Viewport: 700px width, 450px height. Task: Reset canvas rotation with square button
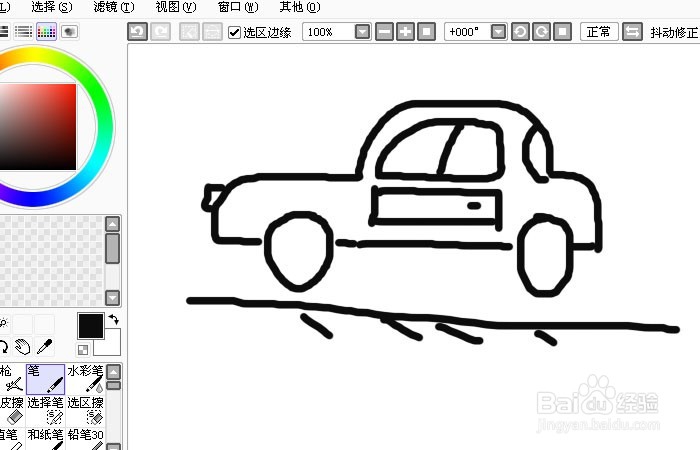point(562,32)
